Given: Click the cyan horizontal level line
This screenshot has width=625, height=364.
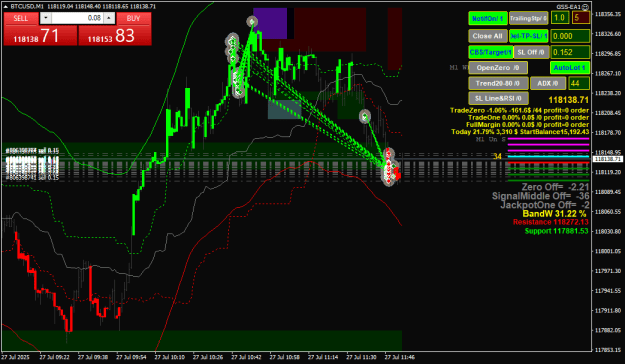Looking at the screenshot, I should pyautogui.click(x=548, y=157).
